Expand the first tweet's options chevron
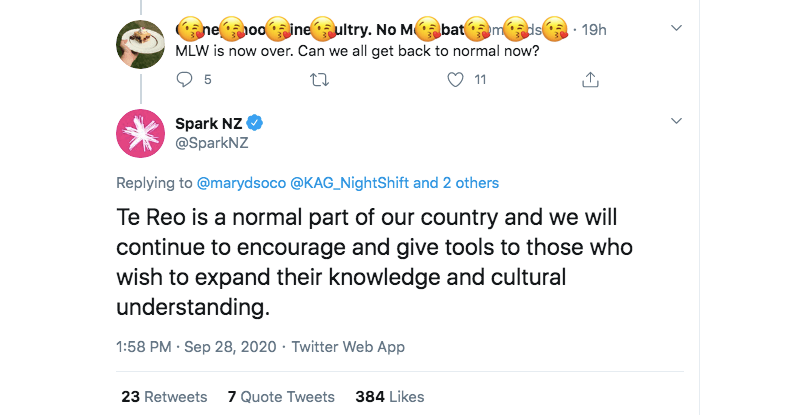Viewport: 810px width, 415px height. (x=676, y=28)
